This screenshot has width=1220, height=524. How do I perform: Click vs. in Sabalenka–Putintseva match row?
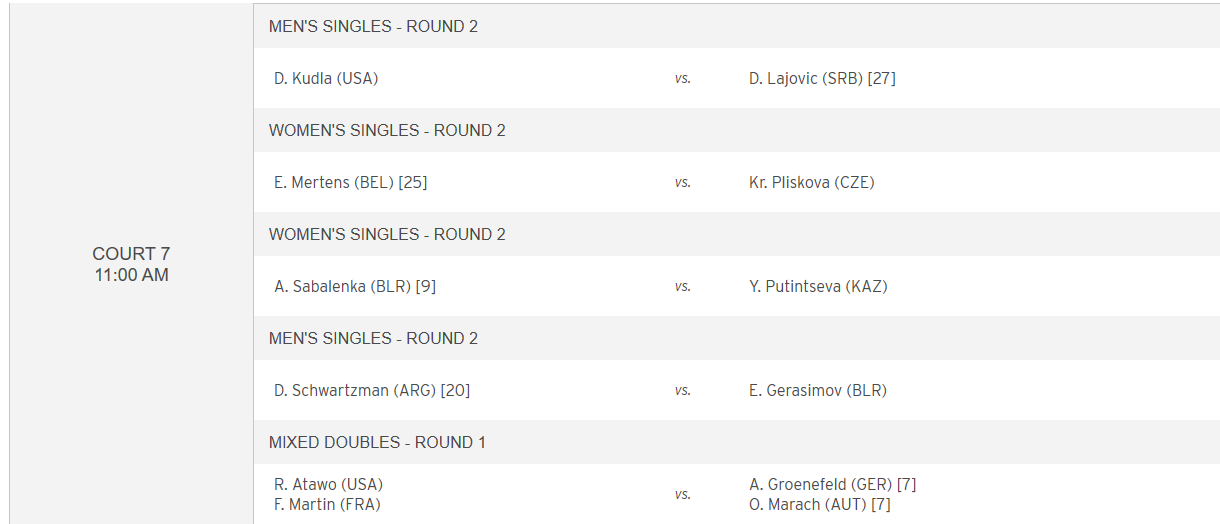tap(682, 286)
